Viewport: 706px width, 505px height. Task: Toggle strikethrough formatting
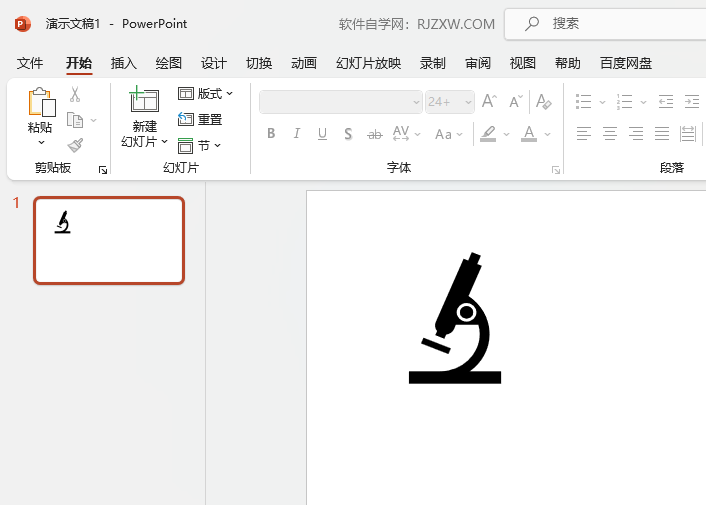(375, 134)
